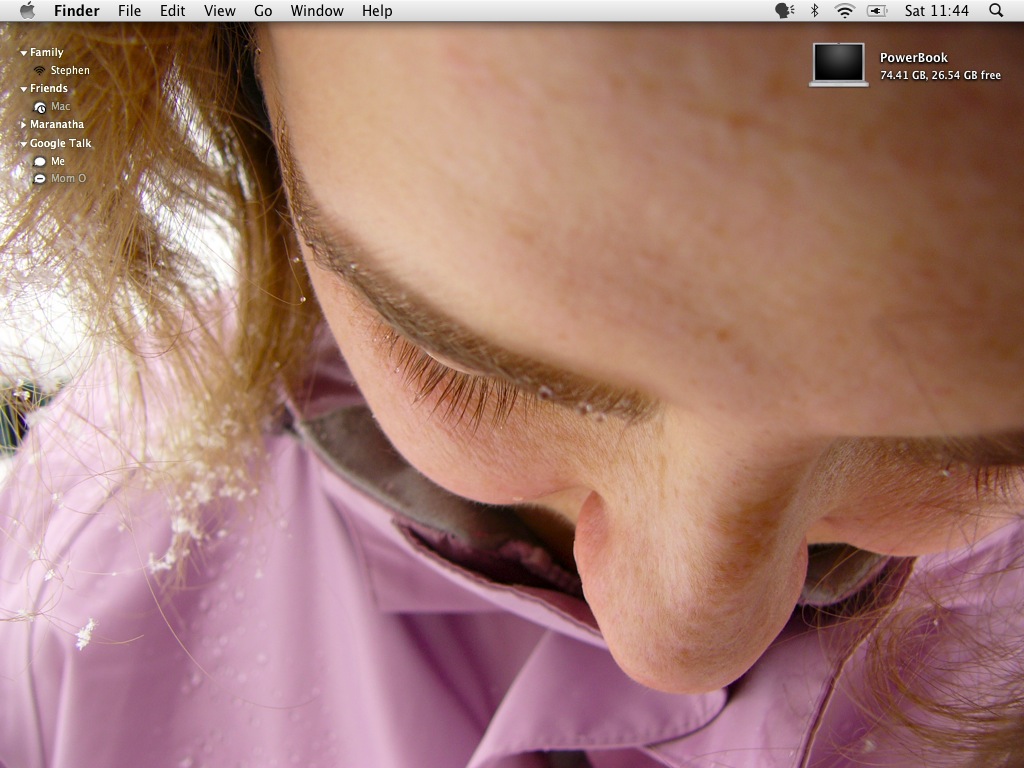Click the Bluetooth status icon
Viewport: 1024px width, 768px height.
814,10
